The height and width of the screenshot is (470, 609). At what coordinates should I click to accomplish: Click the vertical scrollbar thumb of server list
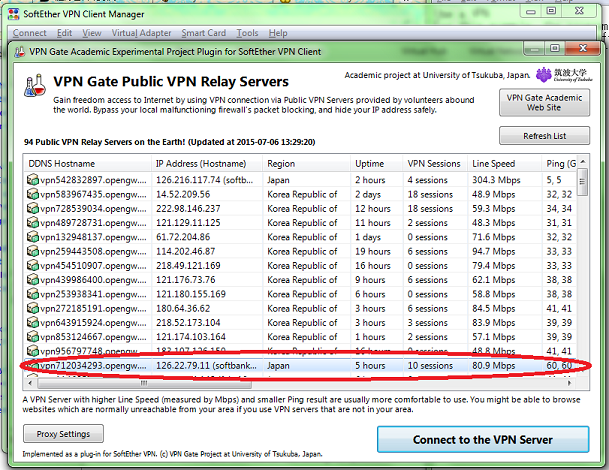click(x=582, y=182)
